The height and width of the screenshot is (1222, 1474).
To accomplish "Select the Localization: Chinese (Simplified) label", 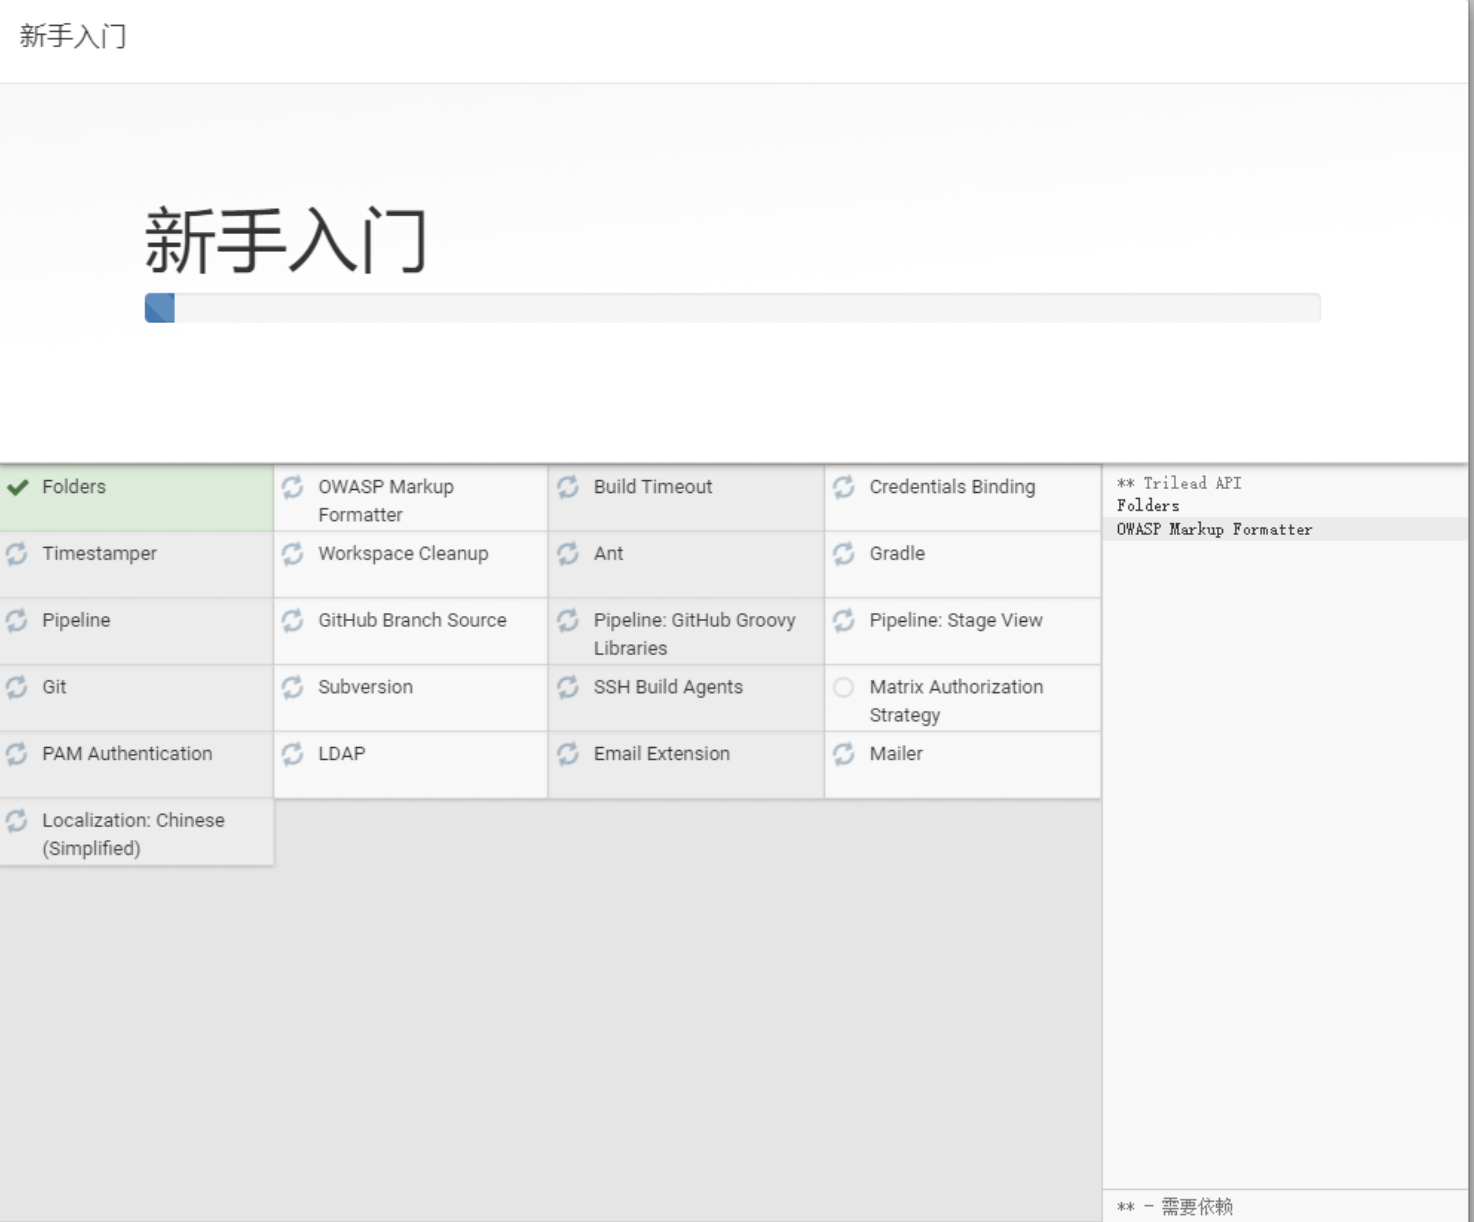I will (x=133, y=834).
